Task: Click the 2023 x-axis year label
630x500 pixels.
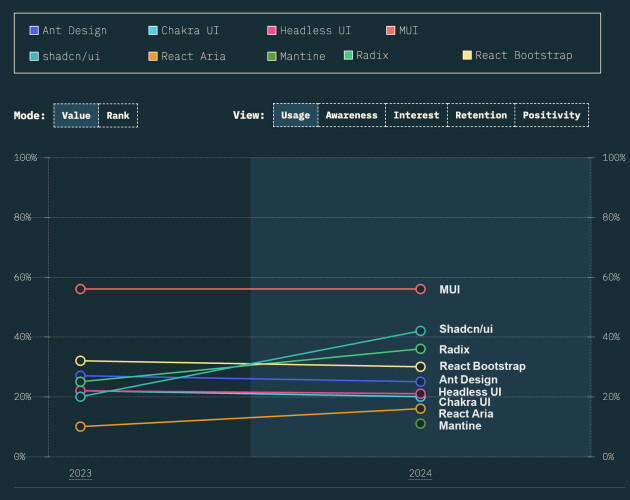Action: 80,473
